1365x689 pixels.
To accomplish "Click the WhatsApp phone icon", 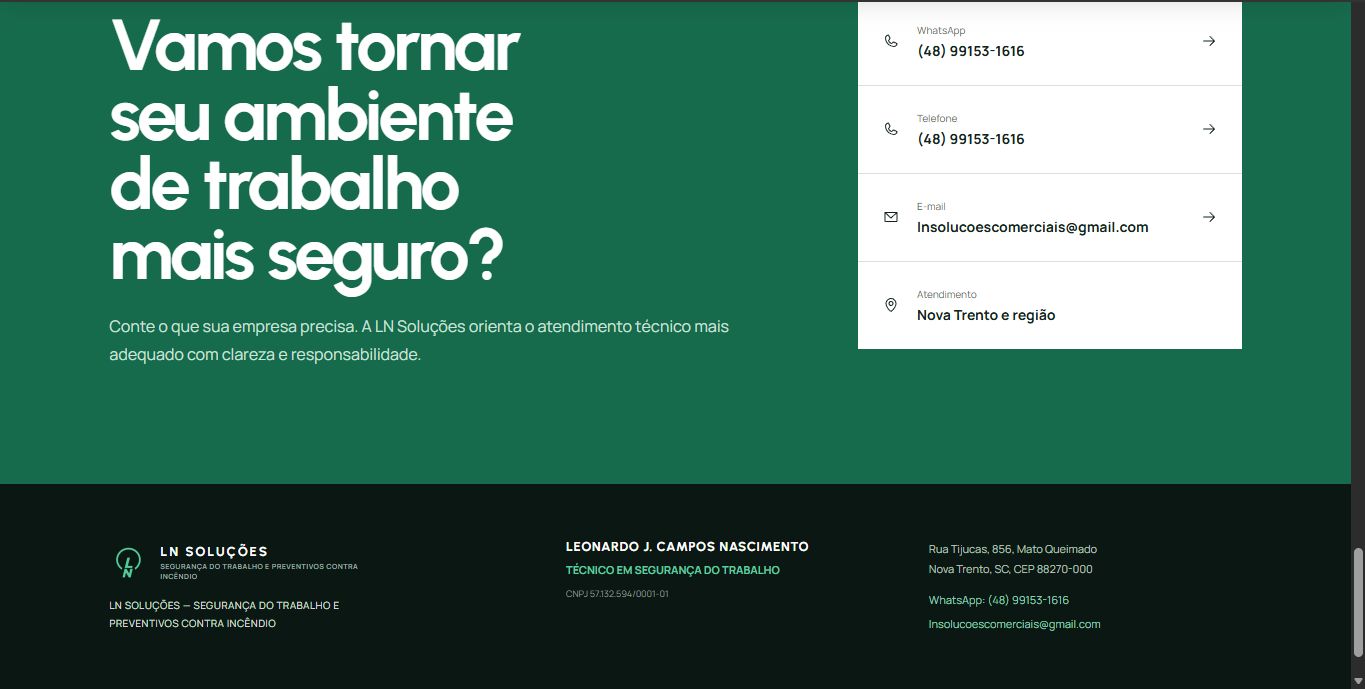I will (x=891, y=41).
